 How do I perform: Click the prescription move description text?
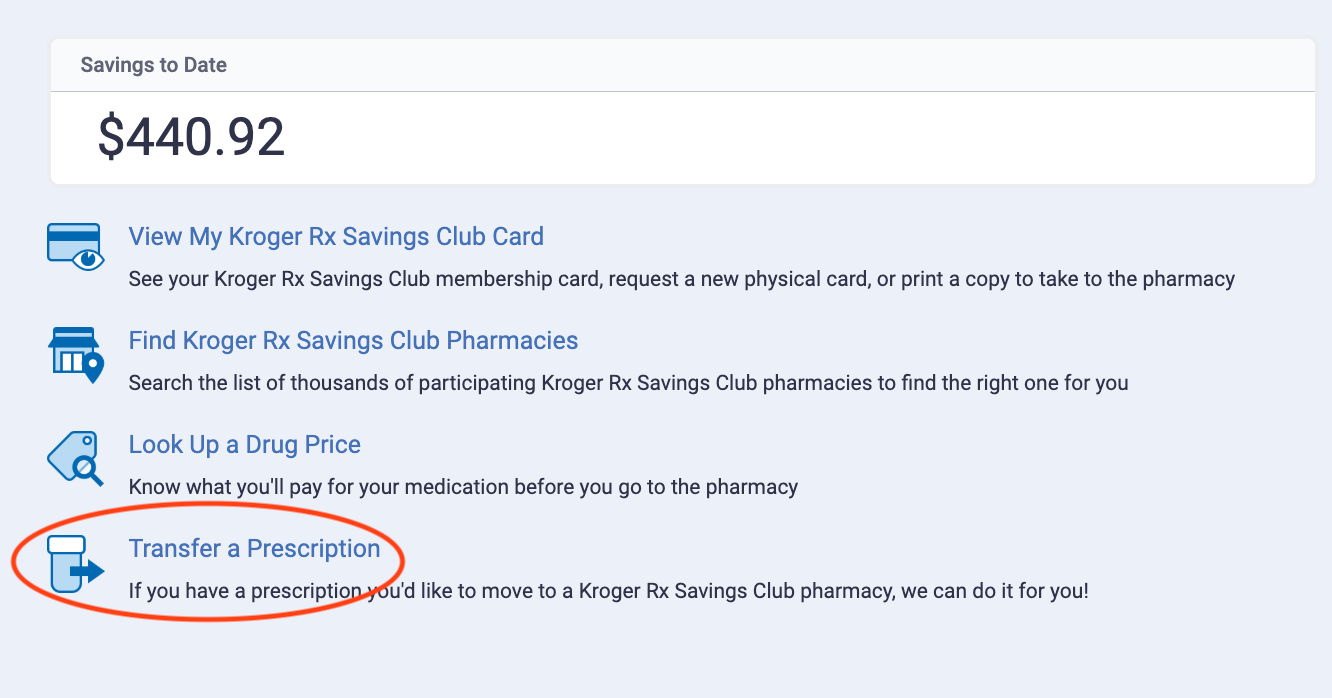click(608, 591)
